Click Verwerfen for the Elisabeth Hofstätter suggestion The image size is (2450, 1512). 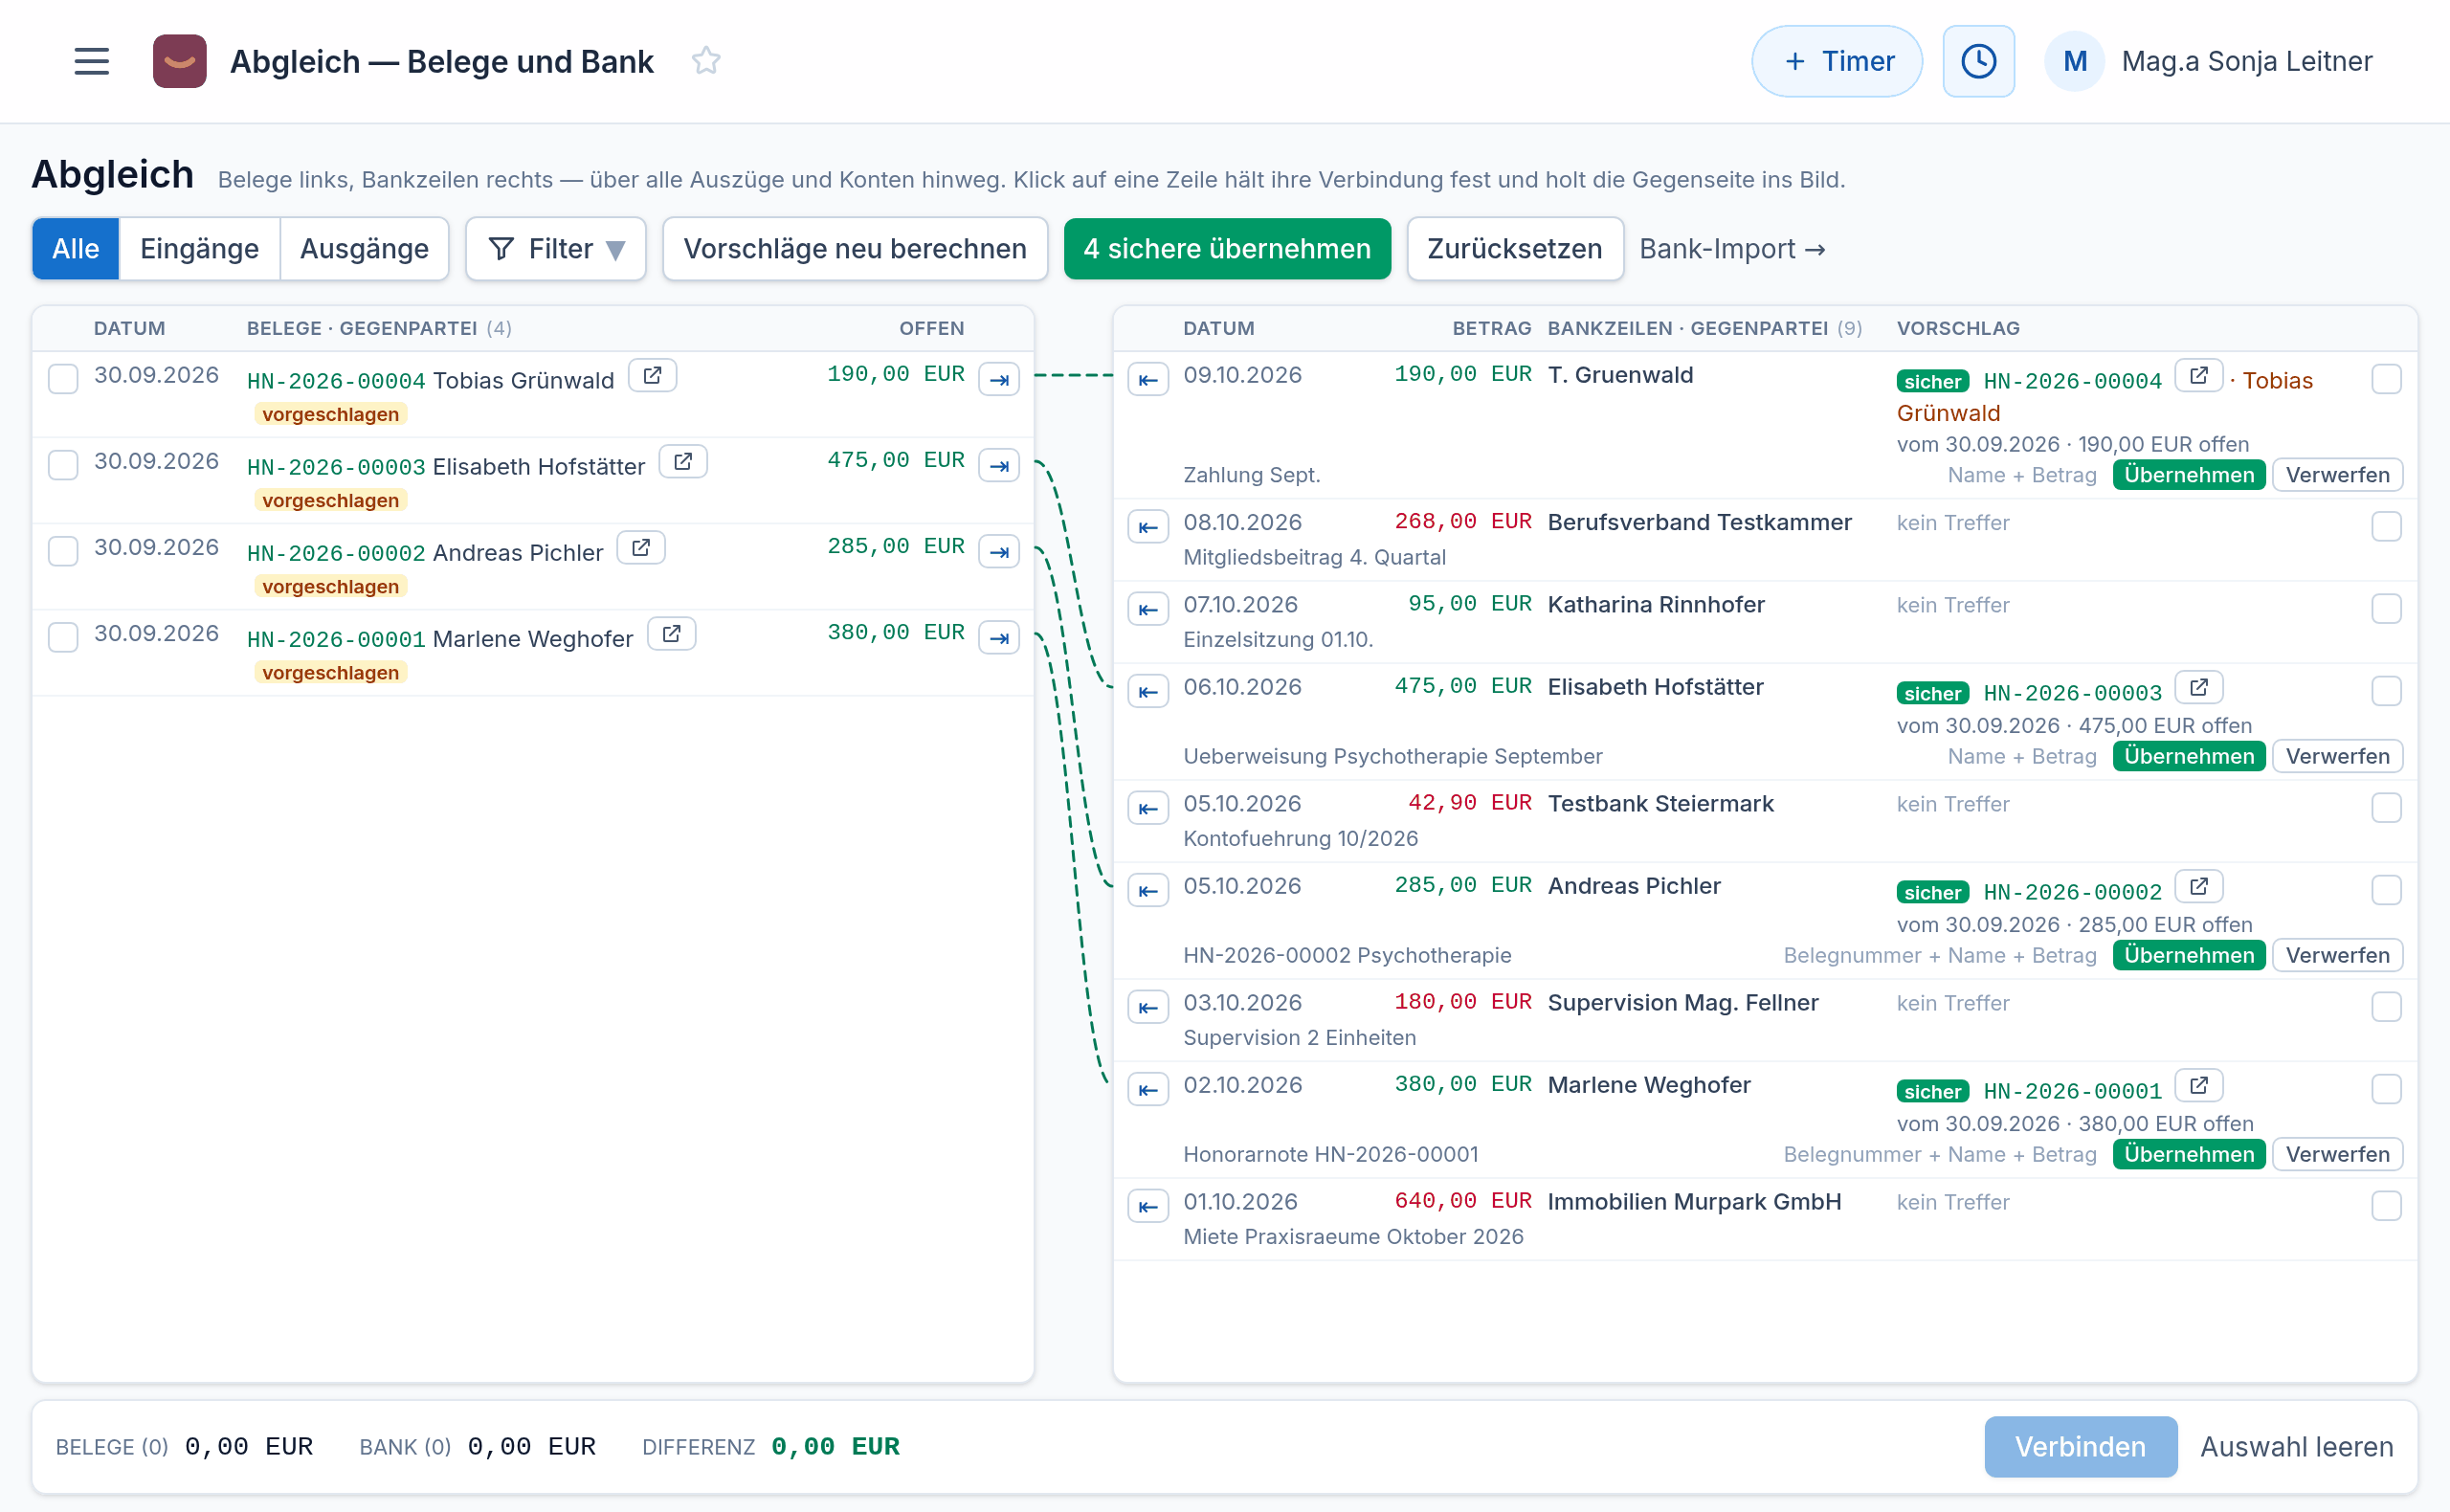pyautogui.click(x=2337, y=757)
